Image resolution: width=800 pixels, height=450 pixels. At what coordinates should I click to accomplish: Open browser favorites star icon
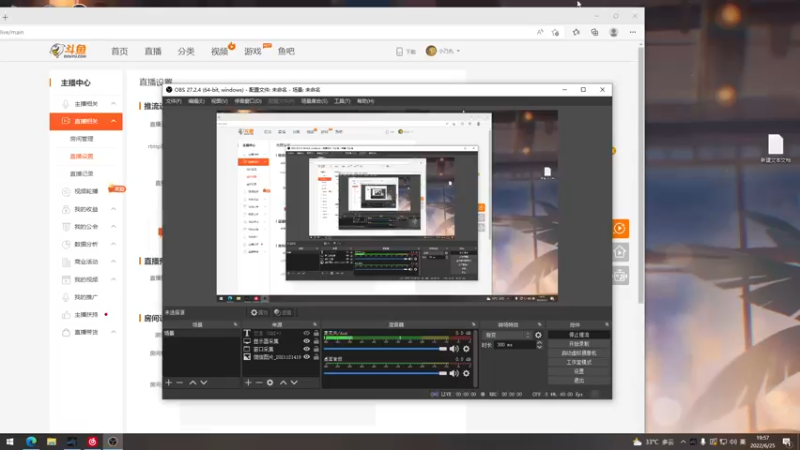[576, 32]
